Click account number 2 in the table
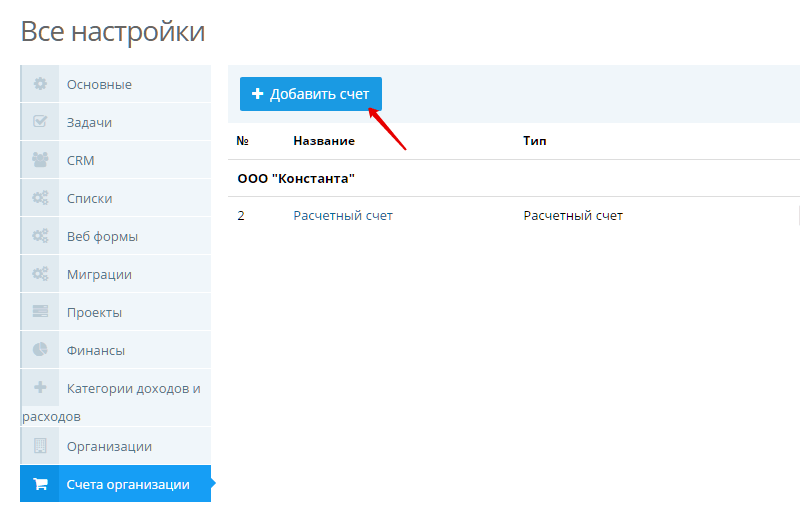Screen dimensions: 800x505 [x=241, y=216]
